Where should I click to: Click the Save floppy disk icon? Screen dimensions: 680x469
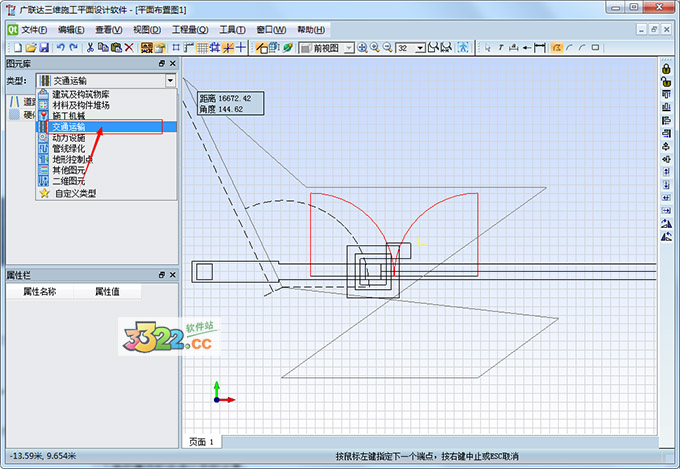(44, 47)
